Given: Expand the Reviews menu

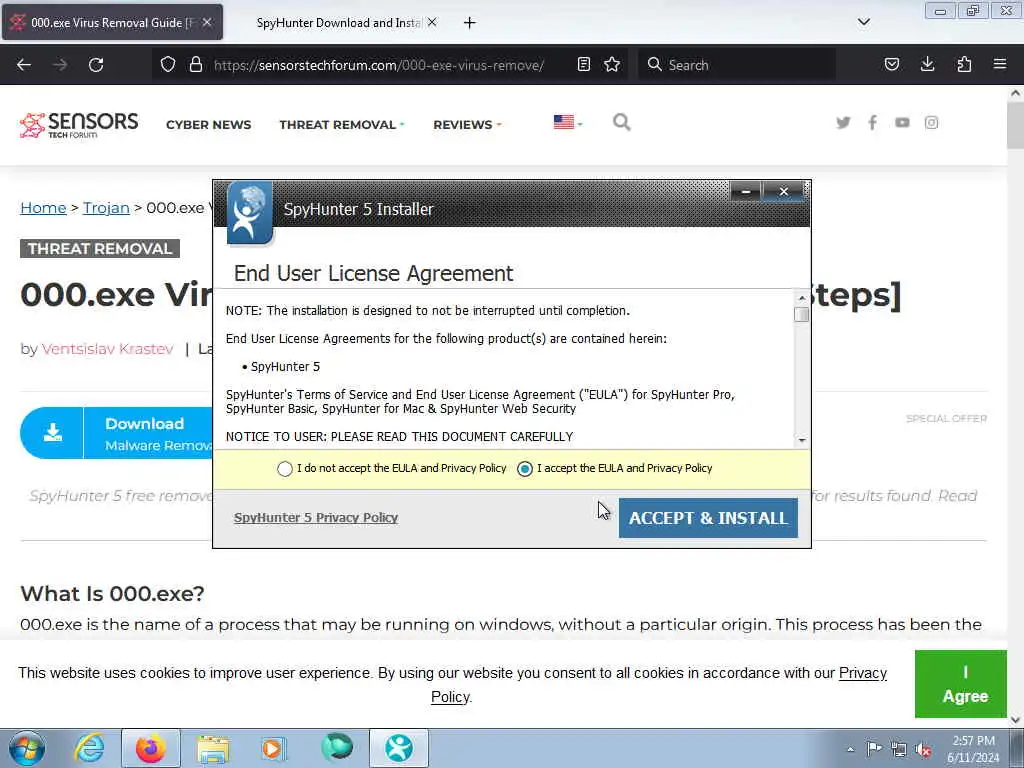Looking at the screenshot, I should (x=467, y=125).
